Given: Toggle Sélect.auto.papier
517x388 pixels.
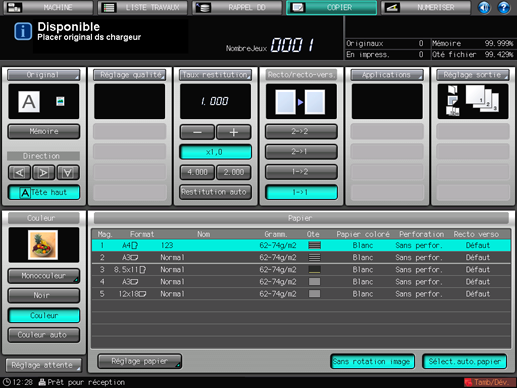Looking at the screenshot, I should [464, 361].
